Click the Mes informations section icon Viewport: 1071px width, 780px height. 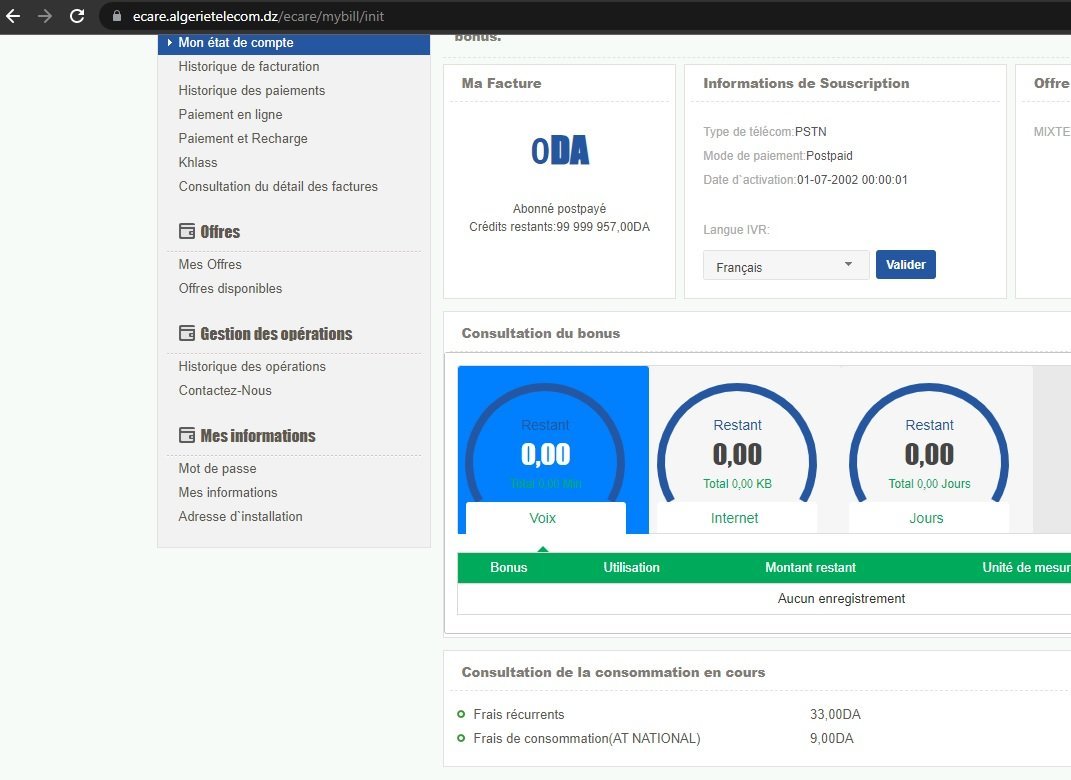[x=186, y=435]
